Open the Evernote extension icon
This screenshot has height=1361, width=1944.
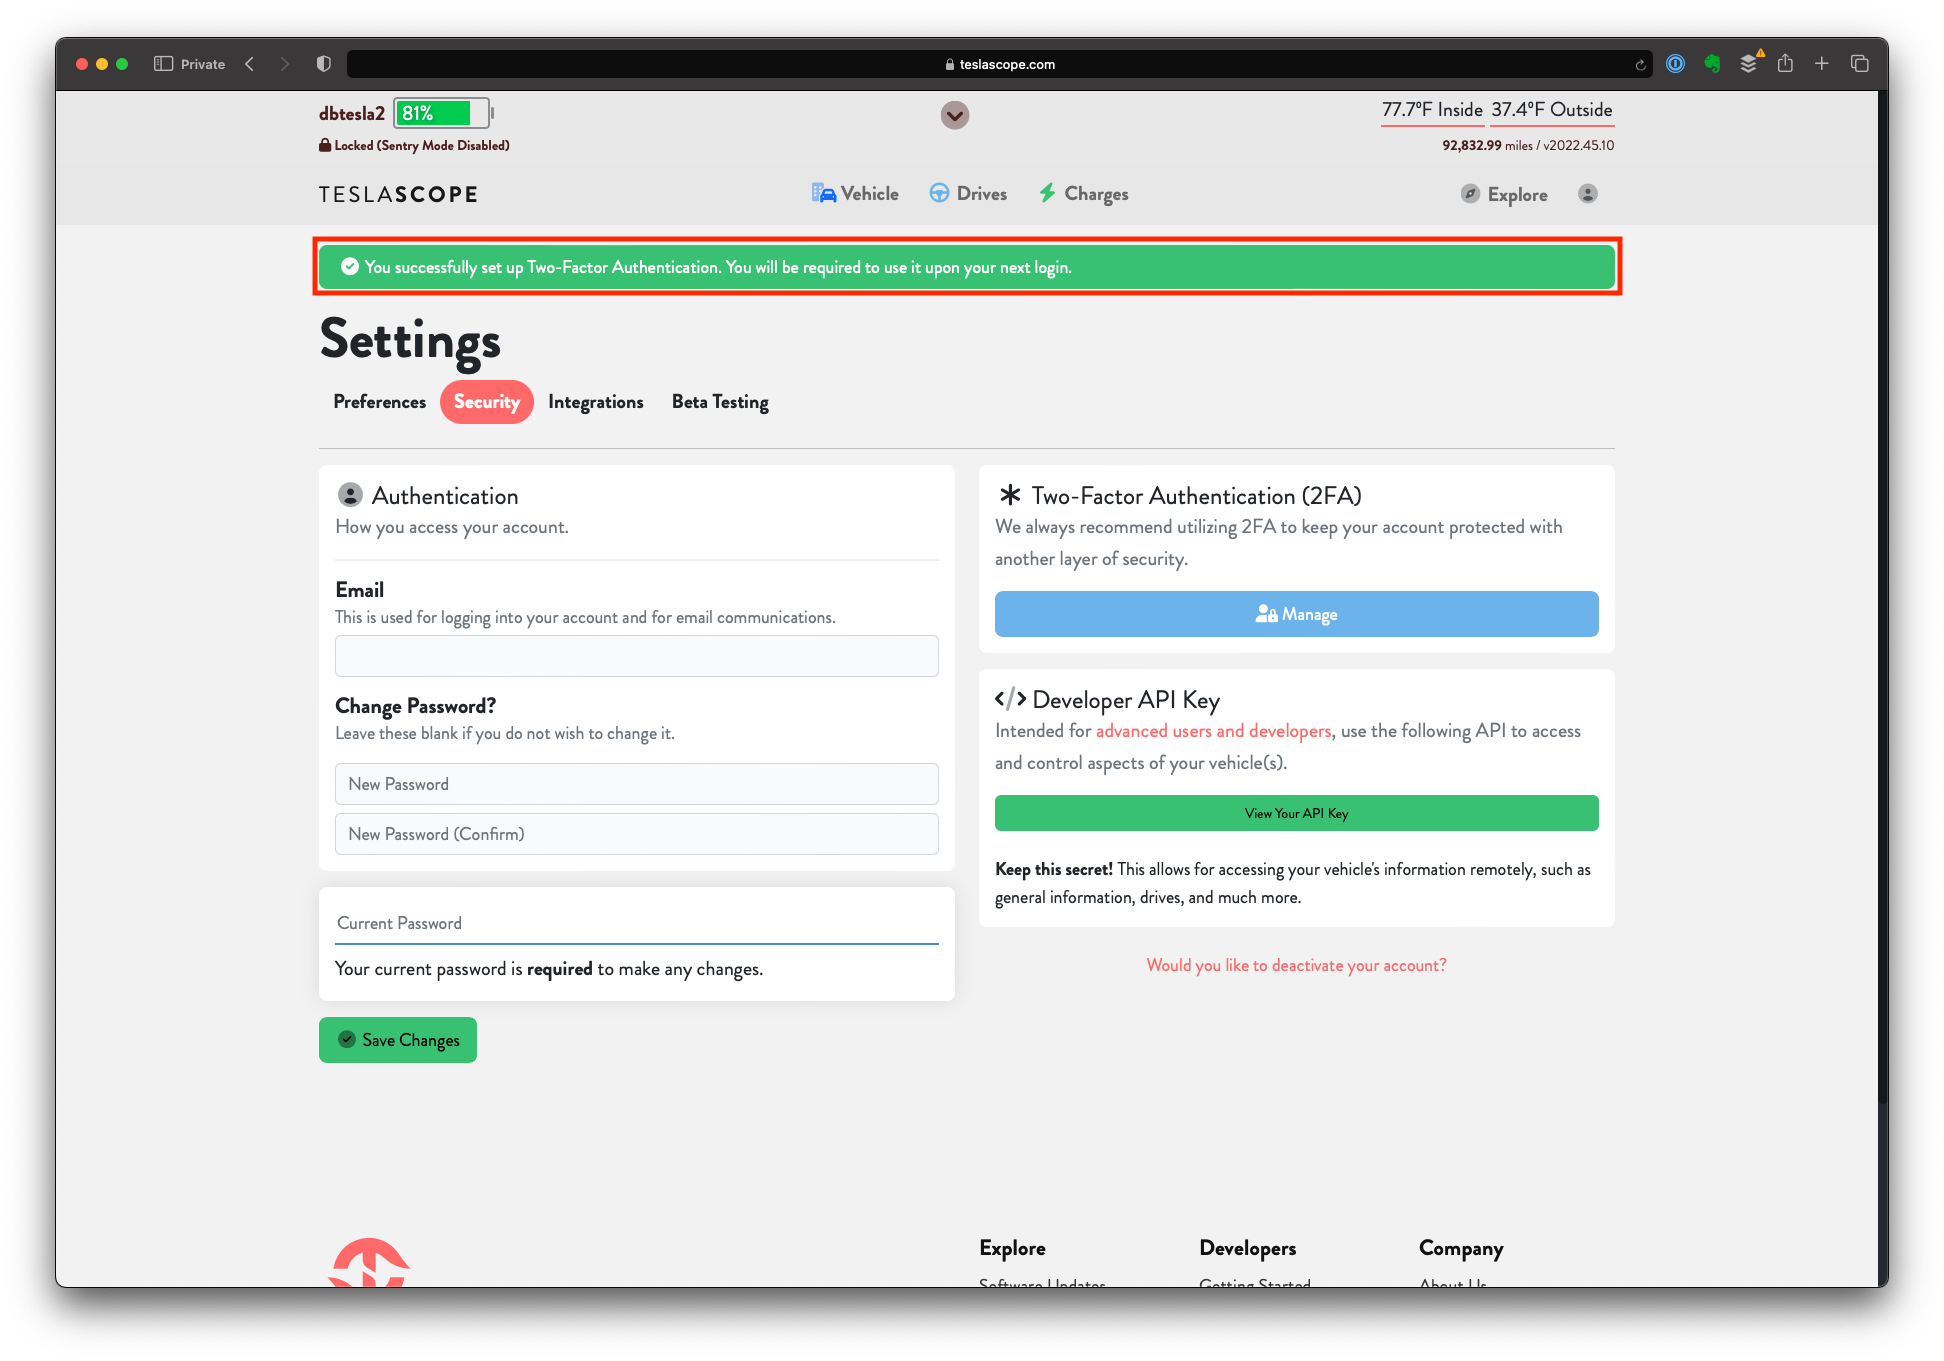point(1713,64)
